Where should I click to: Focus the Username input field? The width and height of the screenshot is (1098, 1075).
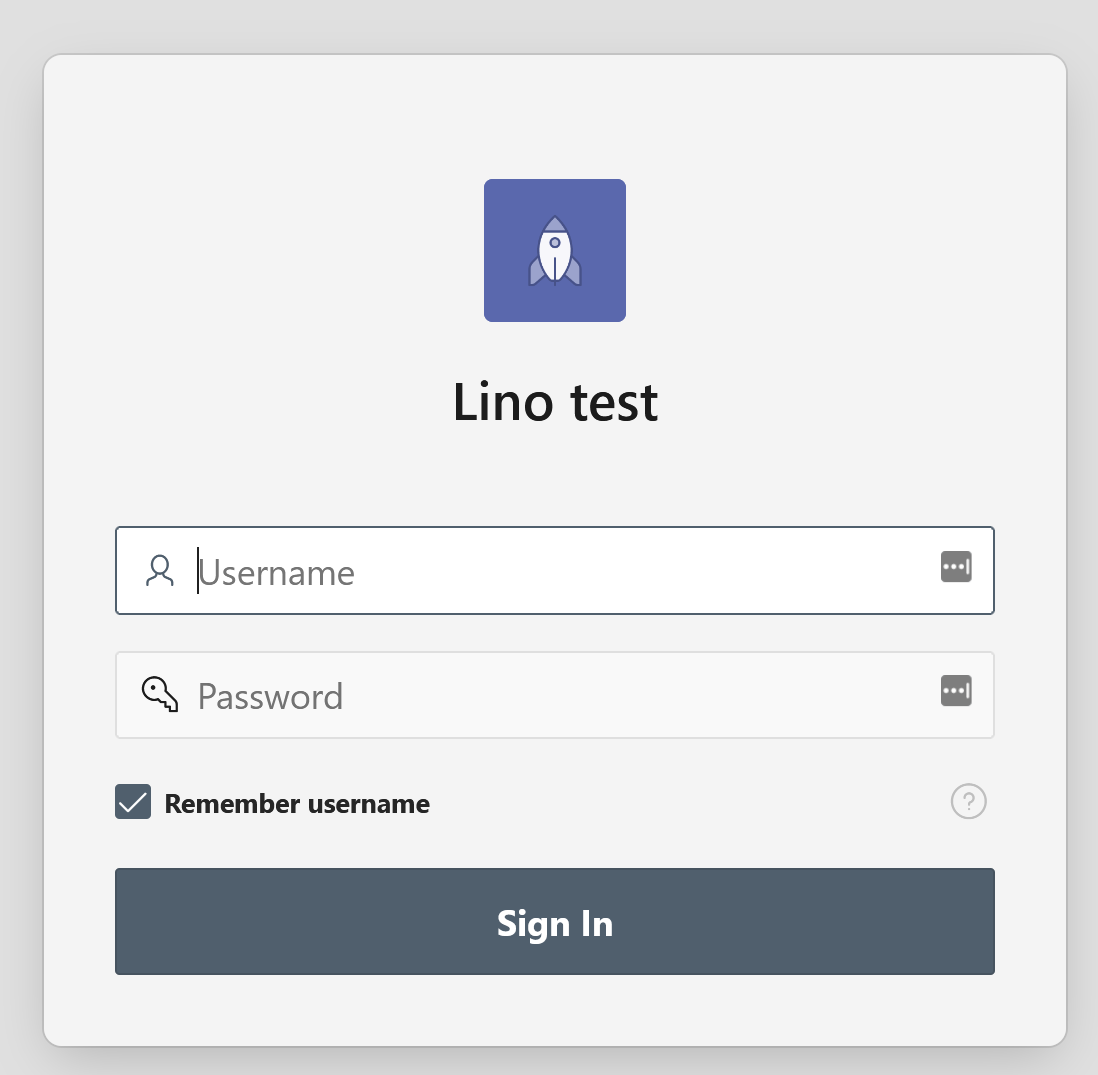(560, 571)
